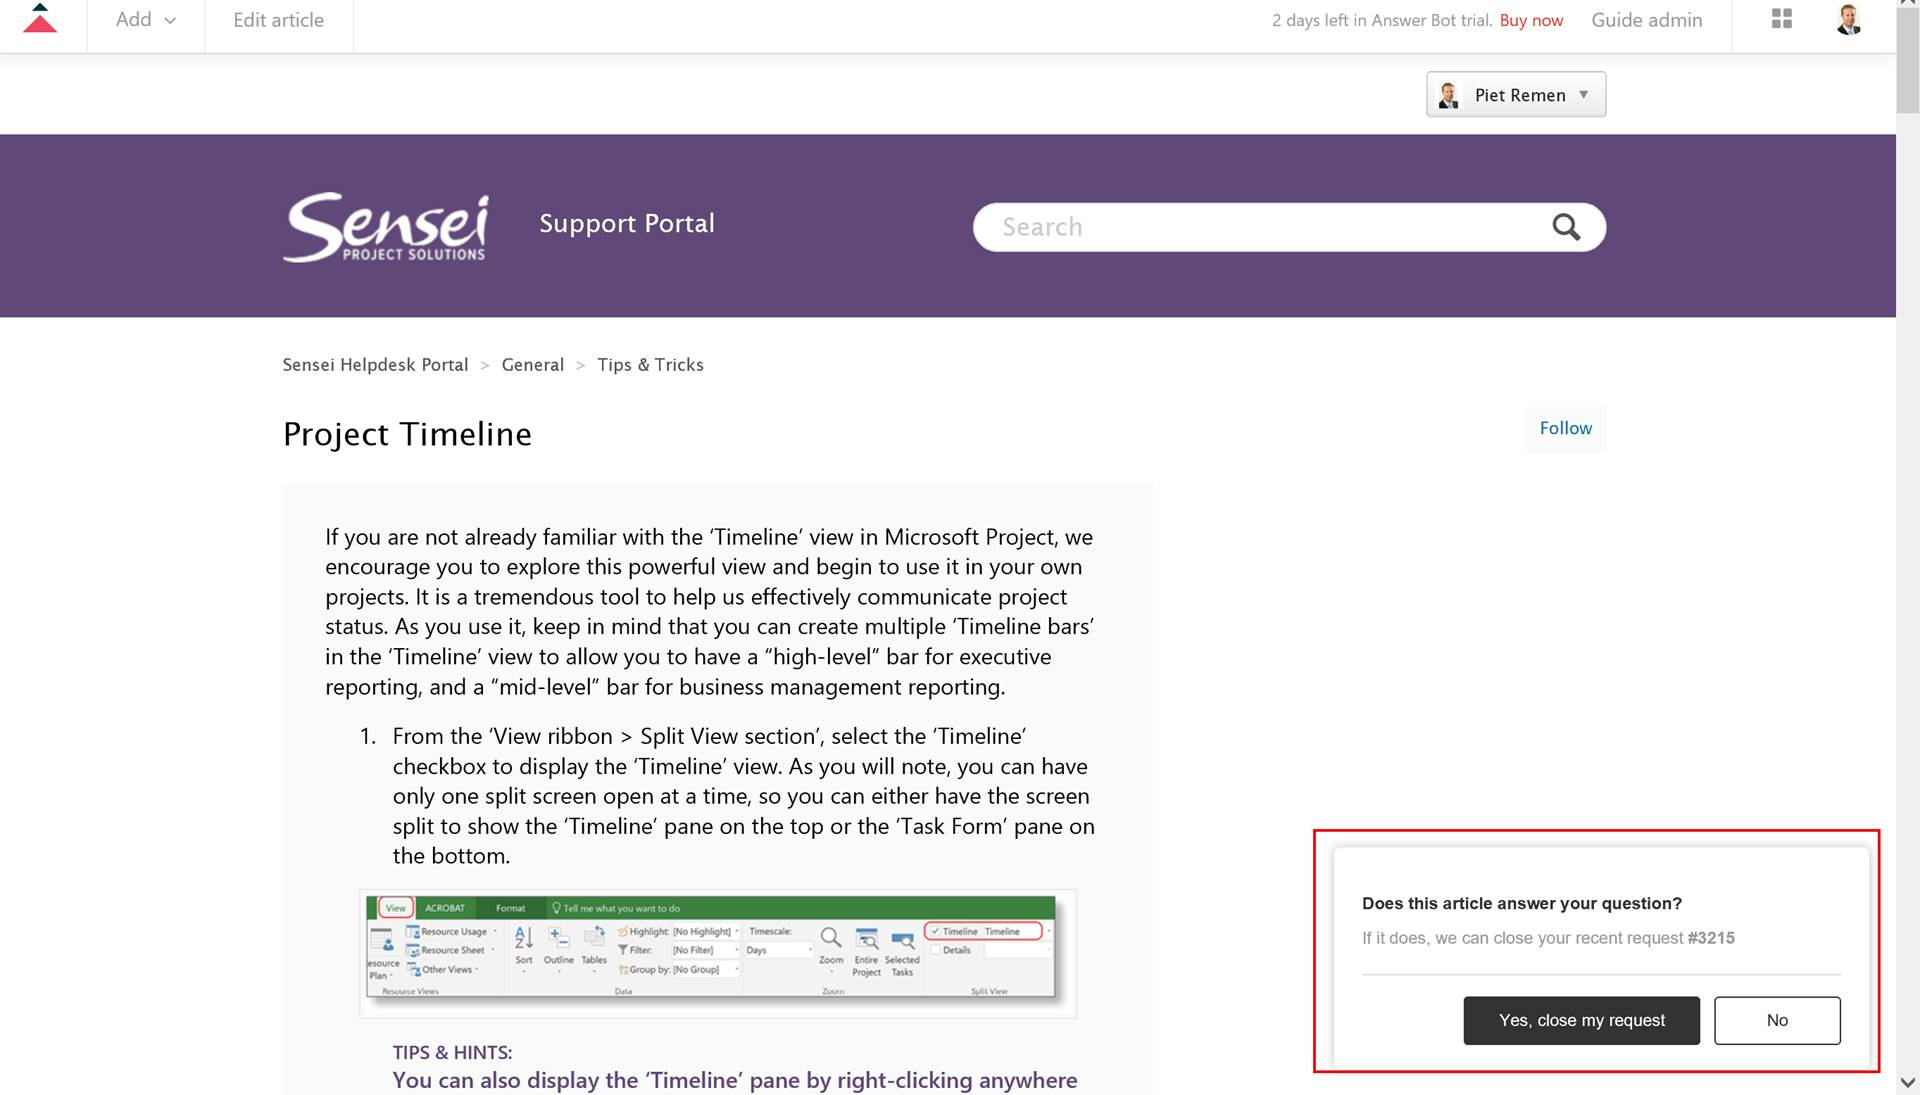Viewport: 1920px width, 1095px height.
Task: Click the request number #3215
Action: pos(1710,938)
